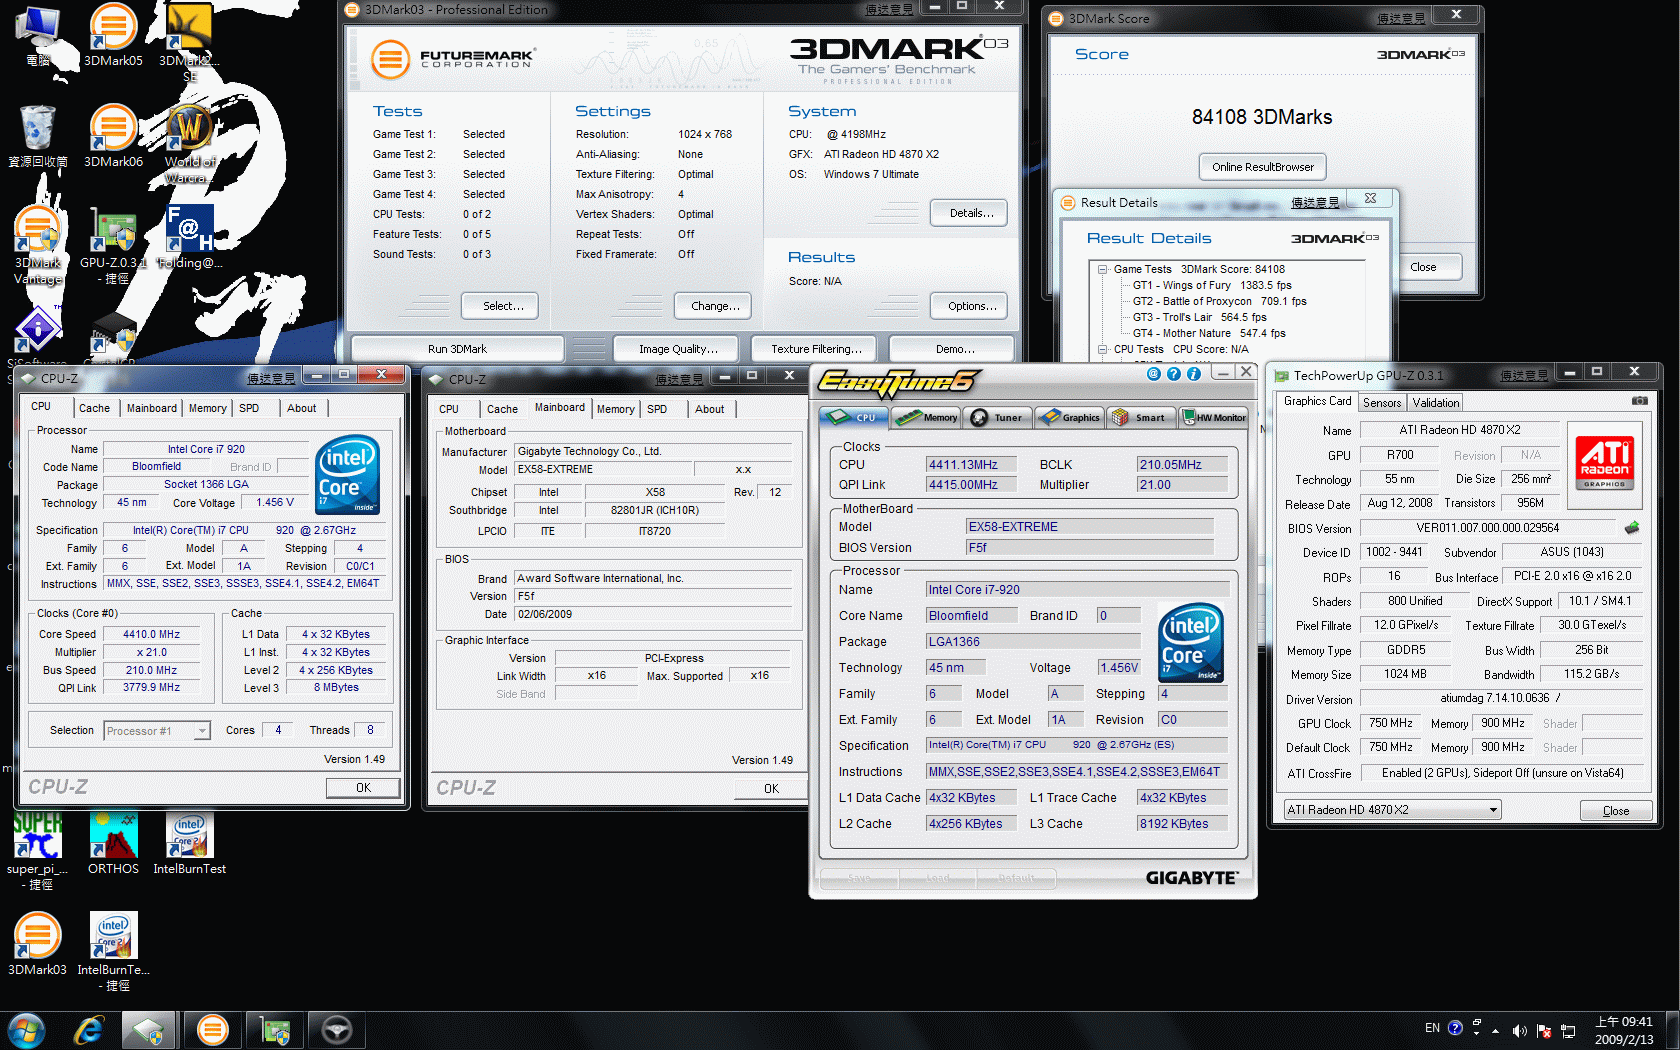This screenshot has width=1680, height=1050.
Task: Open the 3DMark03 desktop shortcut
Action: pyautogui.click(x=38, y=944)
